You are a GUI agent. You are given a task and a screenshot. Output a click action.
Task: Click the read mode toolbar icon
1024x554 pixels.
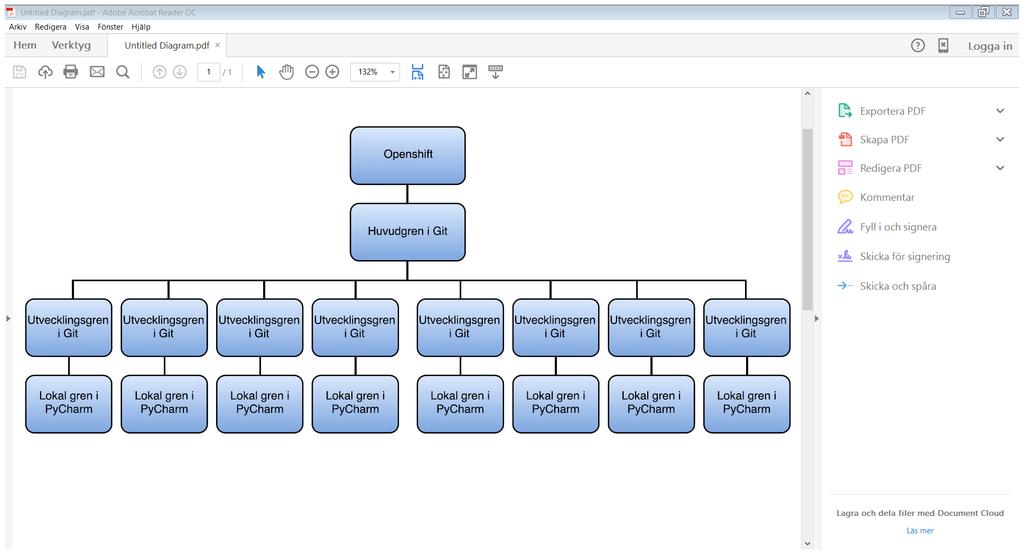click(x=496, y=72)
